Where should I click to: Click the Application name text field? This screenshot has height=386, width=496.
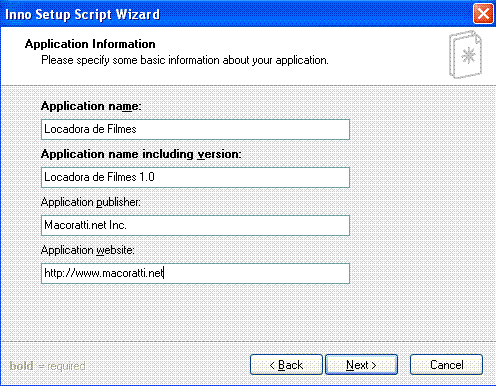[195, 129]
